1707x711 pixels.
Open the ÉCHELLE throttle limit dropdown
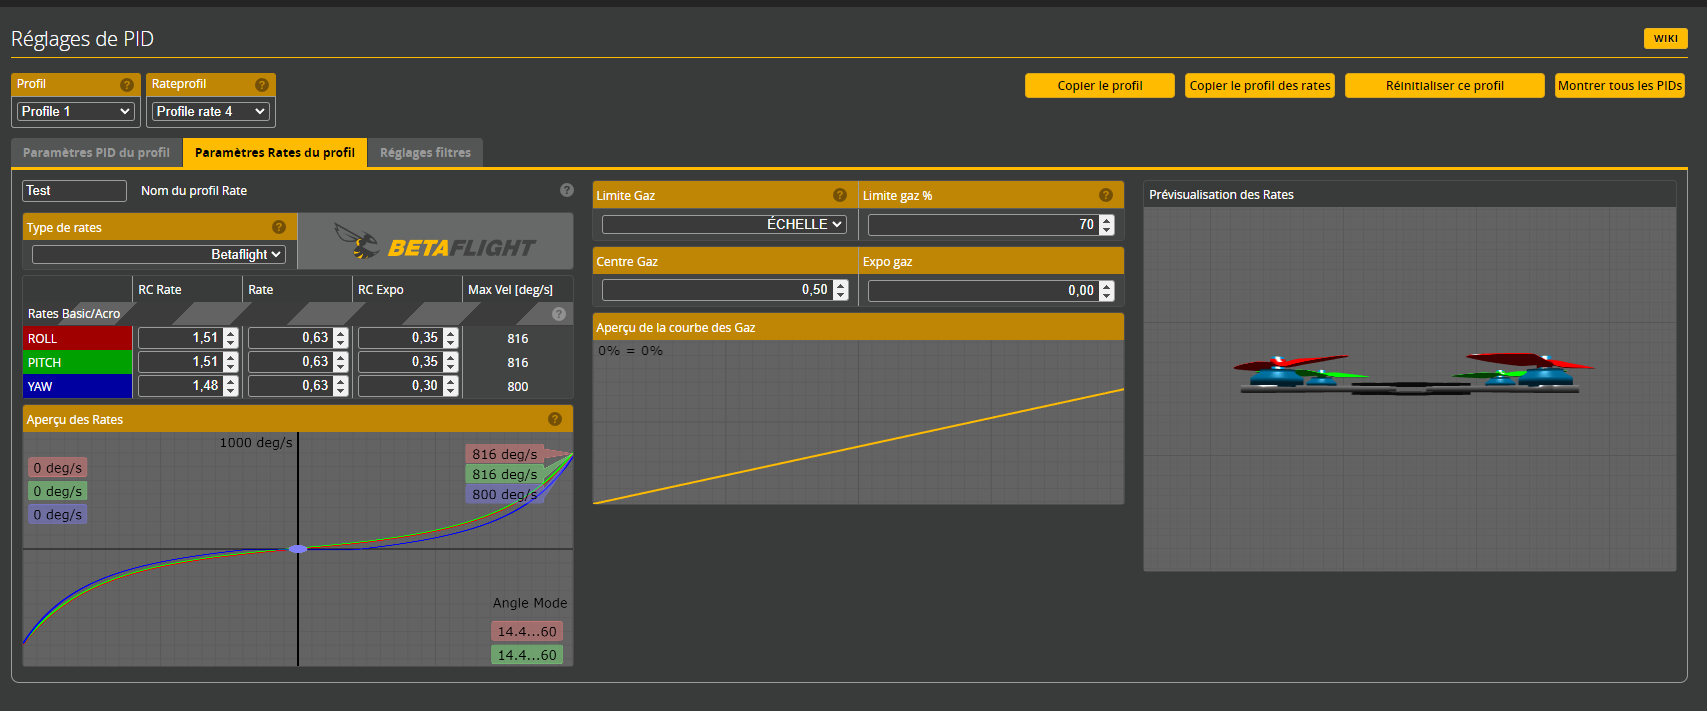(x=724, y=224)
